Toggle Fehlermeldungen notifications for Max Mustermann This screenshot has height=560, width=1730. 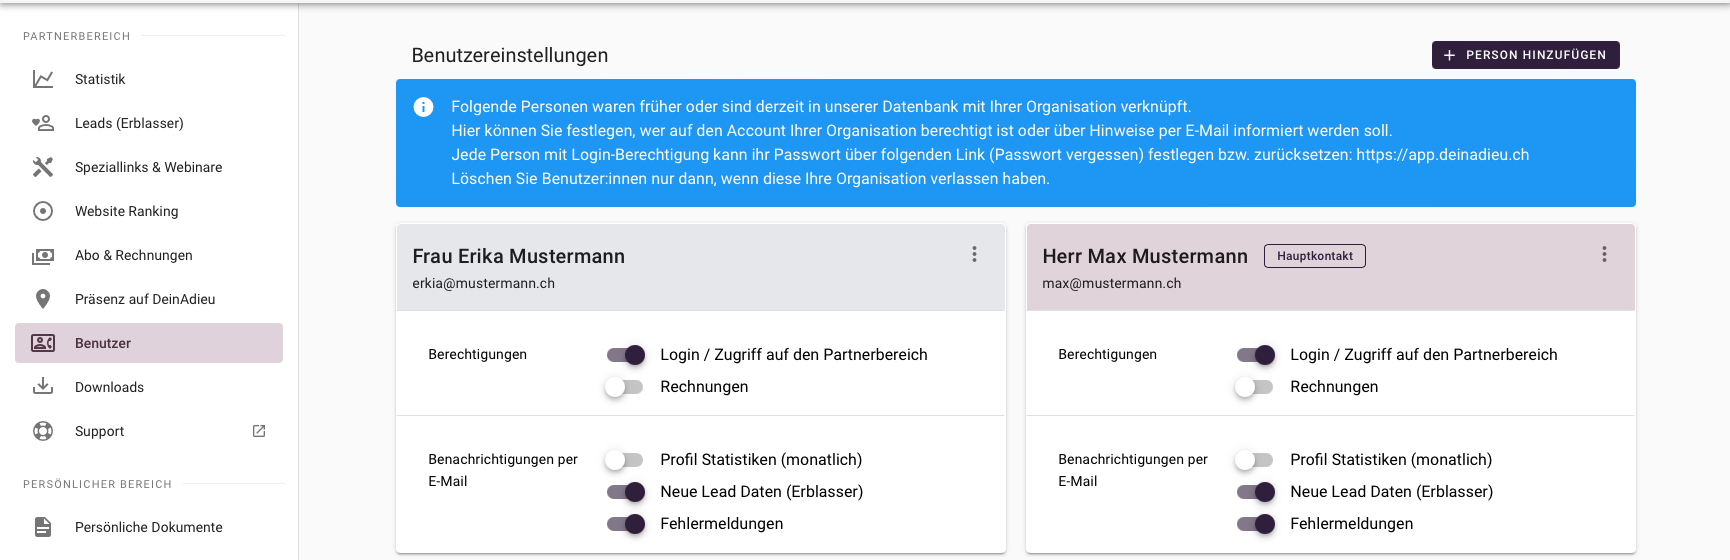coord(1256,524)
